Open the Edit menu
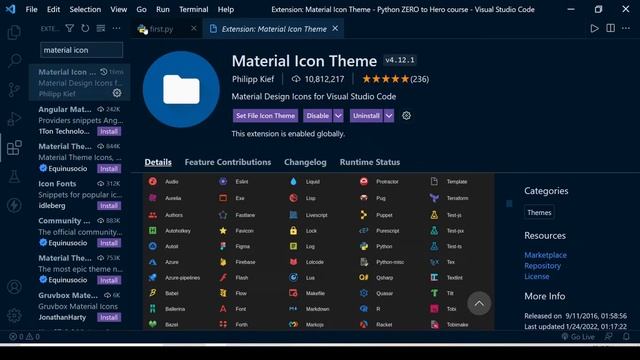 tap(53, 9)
